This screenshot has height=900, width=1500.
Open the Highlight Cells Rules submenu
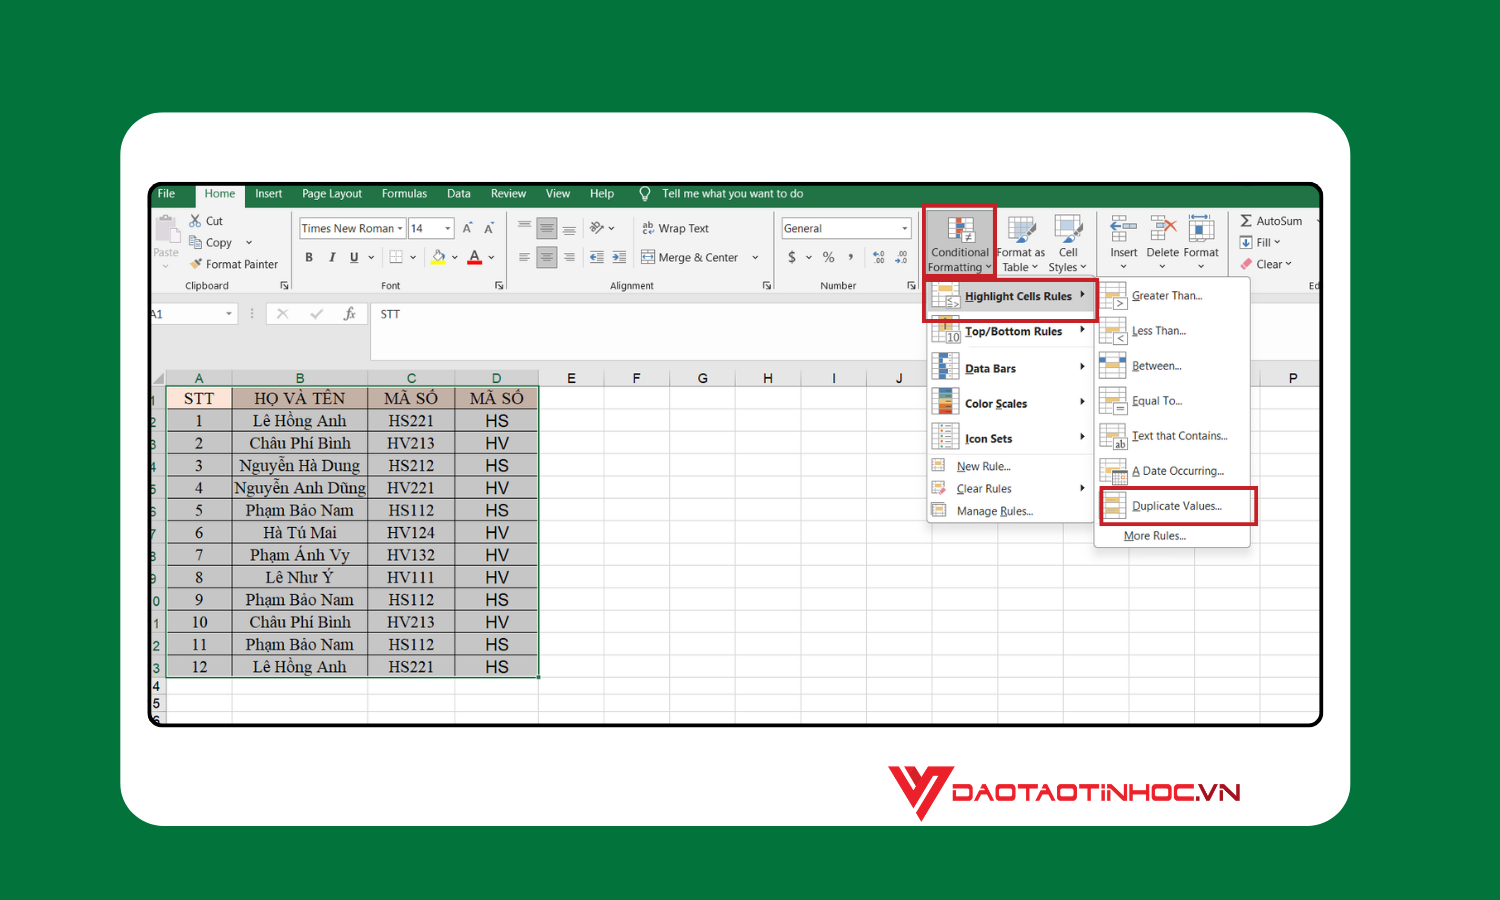click(1018, 296)
